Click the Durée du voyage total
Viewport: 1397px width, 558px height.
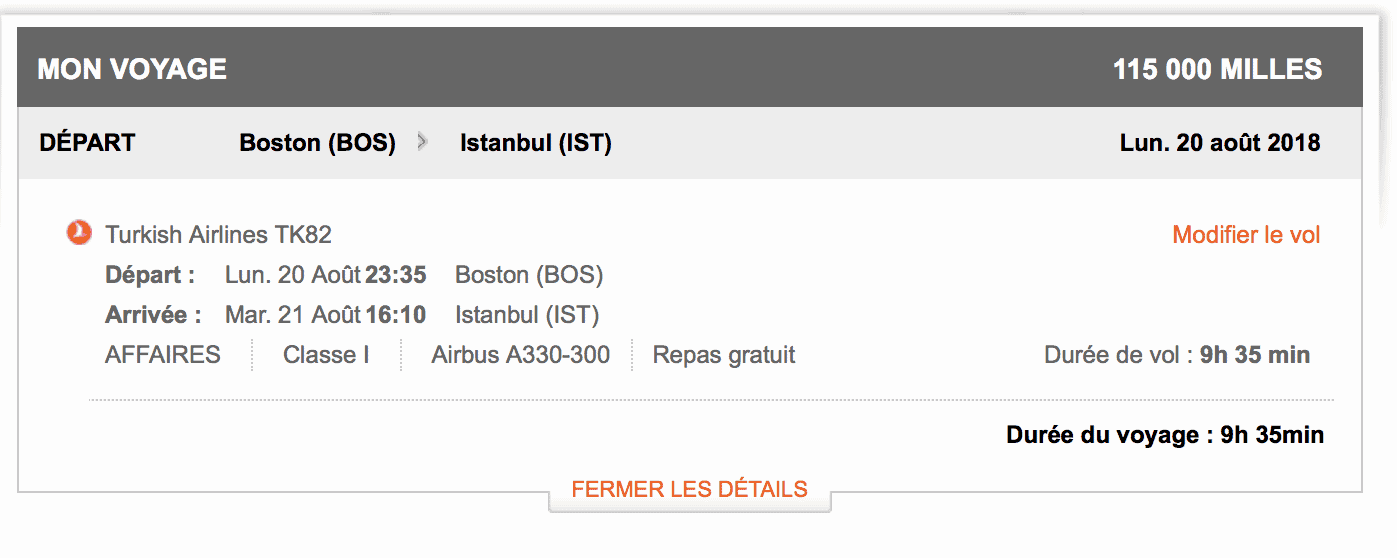pyautogui.click(x=1164, y=435)
